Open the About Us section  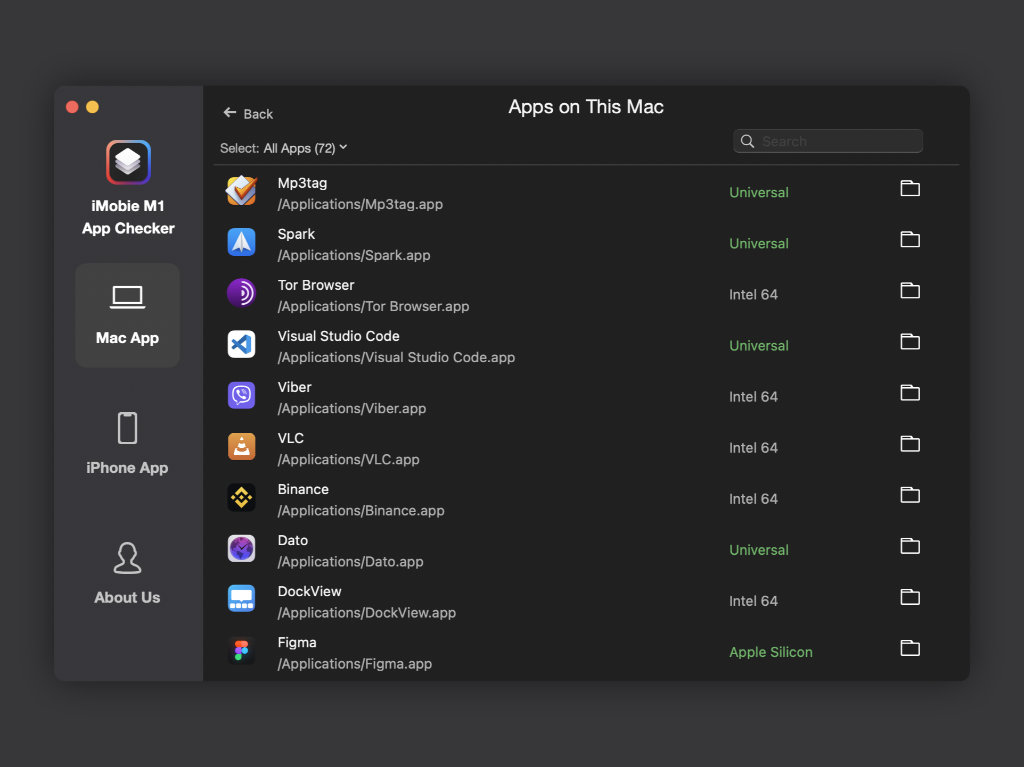pos(127,574)
